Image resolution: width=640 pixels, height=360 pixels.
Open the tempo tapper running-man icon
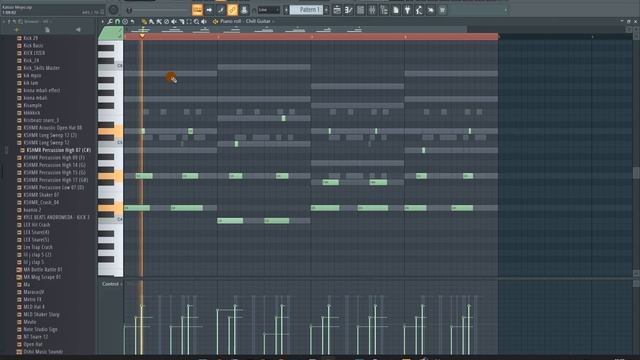419,10
